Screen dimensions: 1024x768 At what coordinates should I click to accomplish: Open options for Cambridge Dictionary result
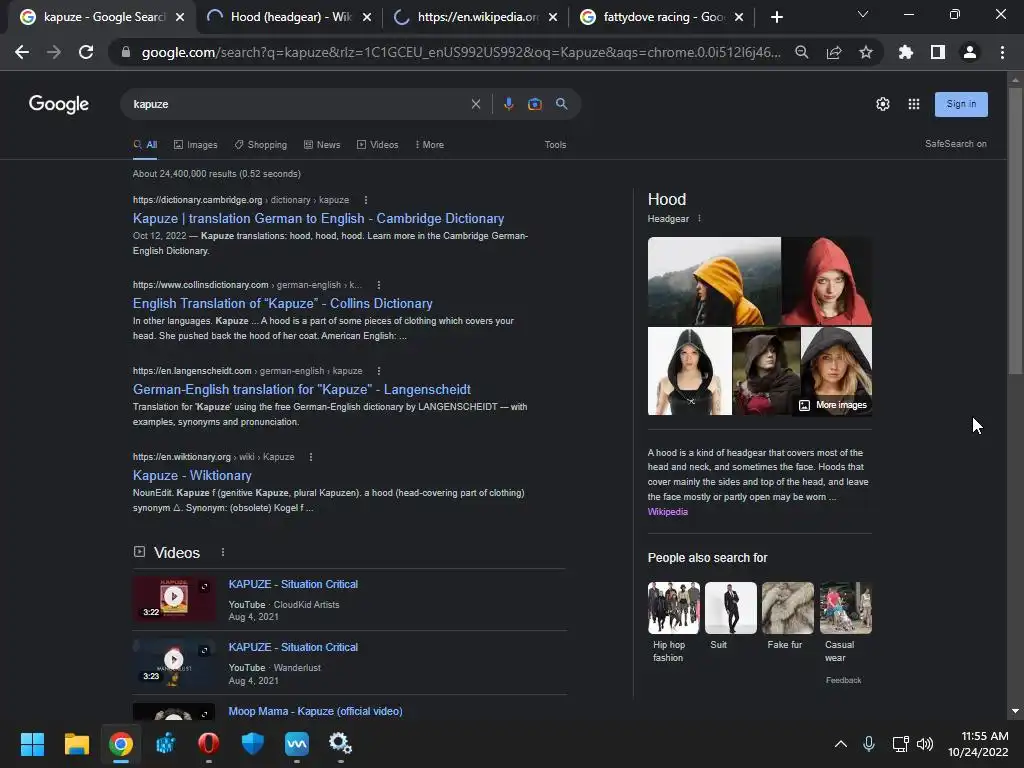click(366, 200)
